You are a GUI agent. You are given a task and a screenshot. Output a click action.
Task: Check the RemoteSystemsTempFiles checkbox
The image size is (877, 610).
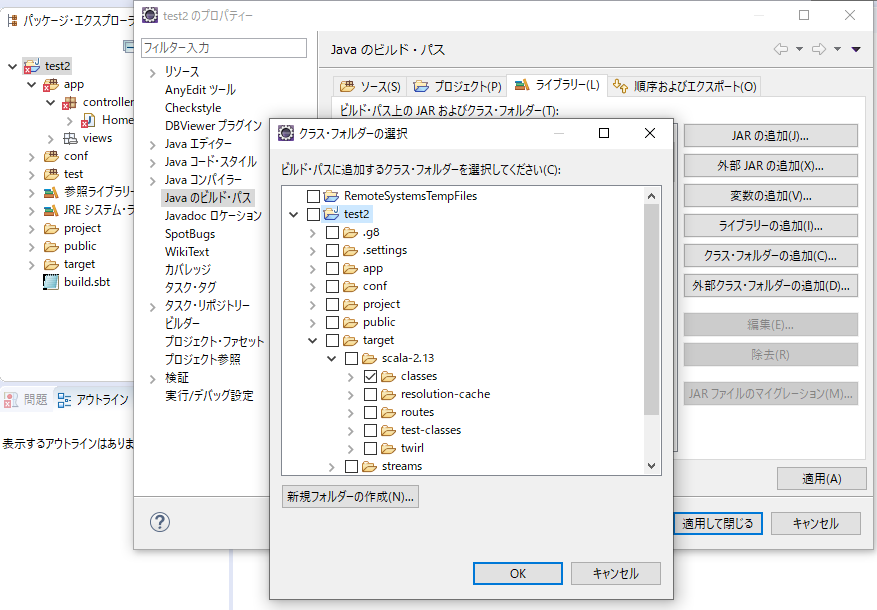click(x=313, y=196)
